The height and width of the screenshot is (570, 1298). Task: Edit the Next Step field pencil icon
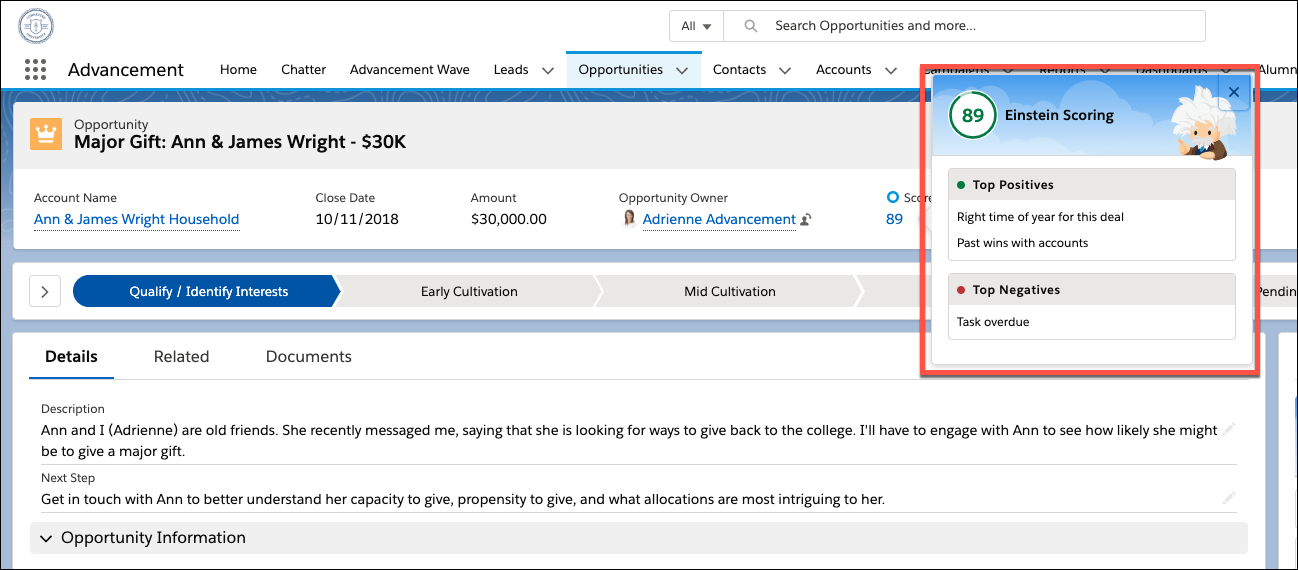click(1229, 497)
